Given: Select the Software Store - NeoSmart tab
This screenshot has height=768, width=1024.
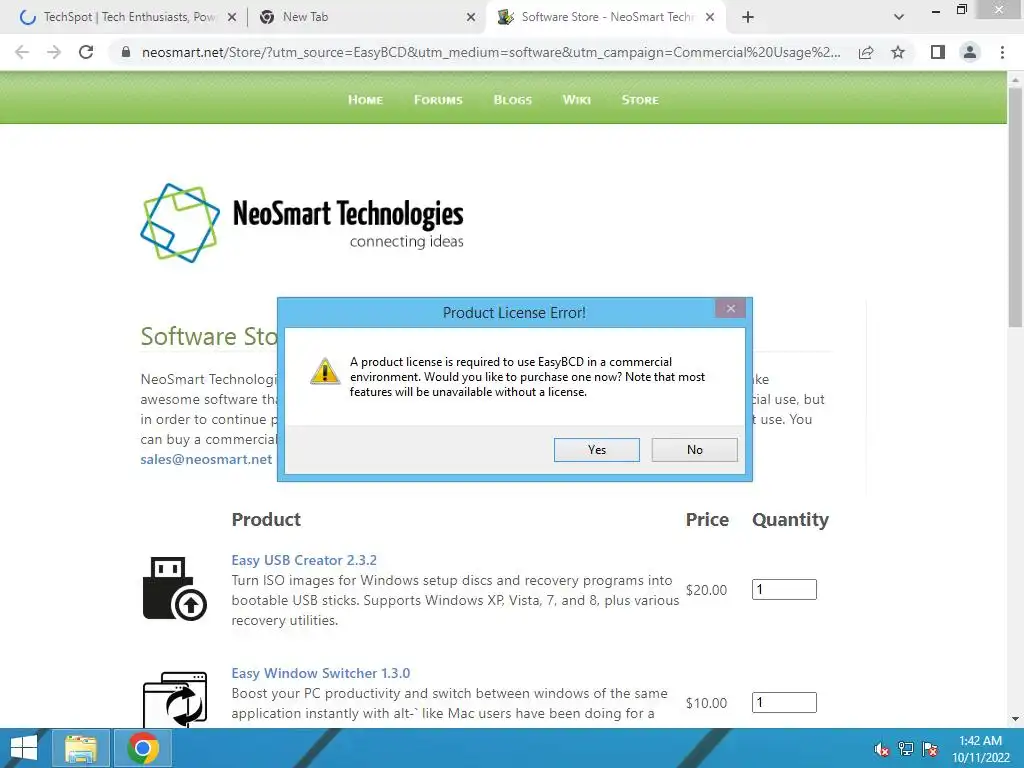Looking at the screenshot, I should (604, 17).
